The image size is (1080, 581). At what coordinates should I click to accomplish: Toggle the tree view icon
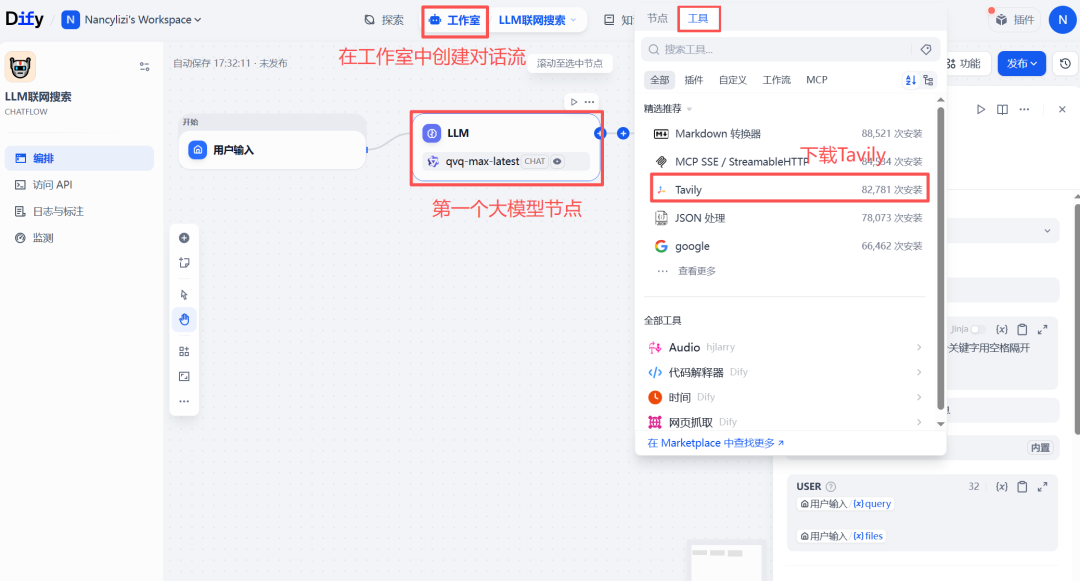coord(928,81)
